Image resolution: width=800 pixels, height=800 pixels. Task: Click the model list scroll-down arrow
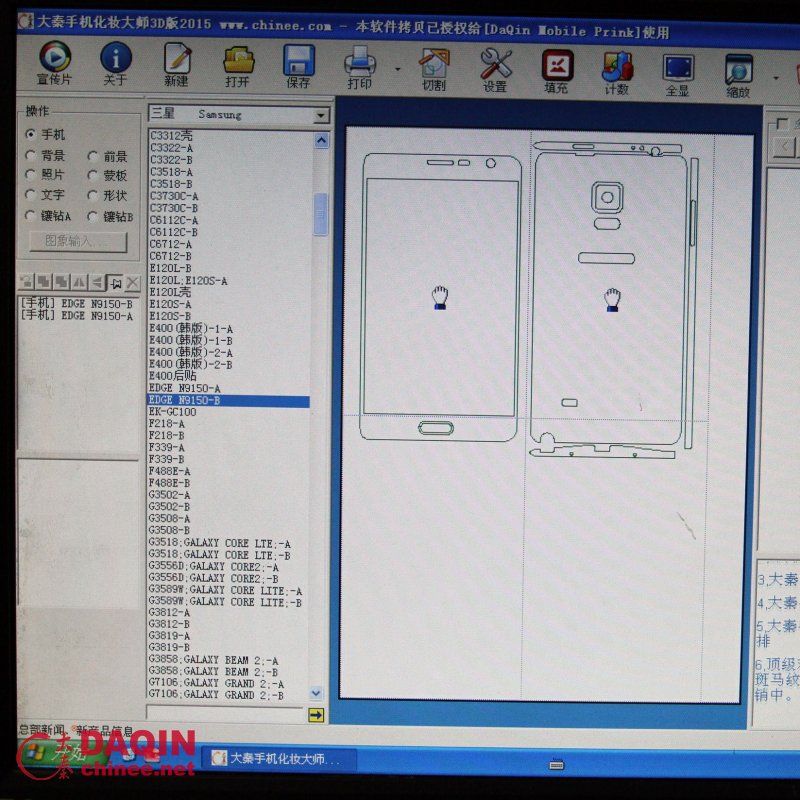316,693
